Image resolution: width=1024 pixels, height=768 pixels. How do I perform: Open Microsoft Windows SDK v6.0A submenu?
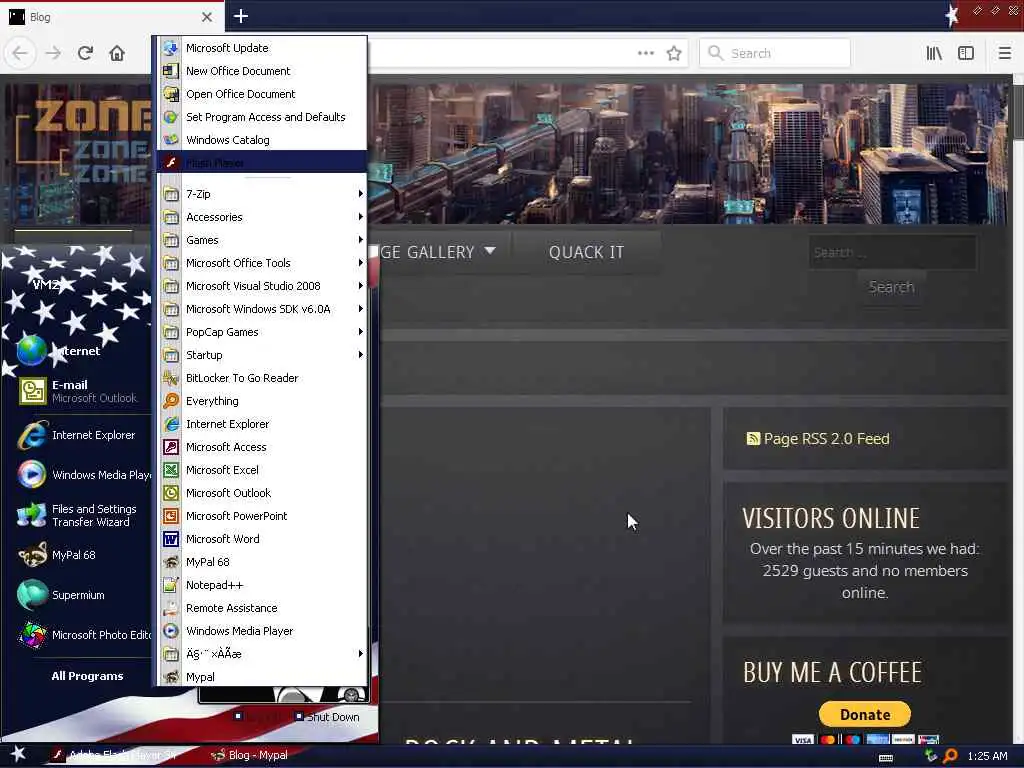point(262,309)
